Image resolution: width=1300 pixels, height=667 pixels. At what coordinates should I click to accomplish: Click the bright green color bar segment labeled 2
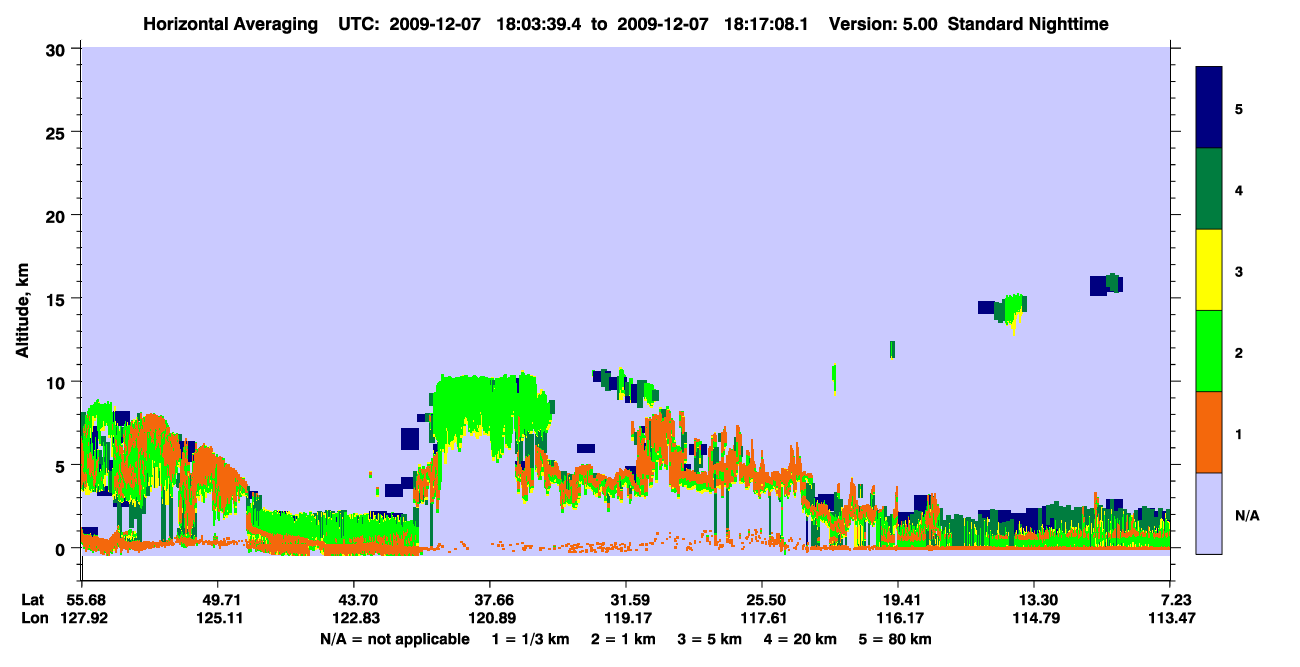[x=1209, y=351]
